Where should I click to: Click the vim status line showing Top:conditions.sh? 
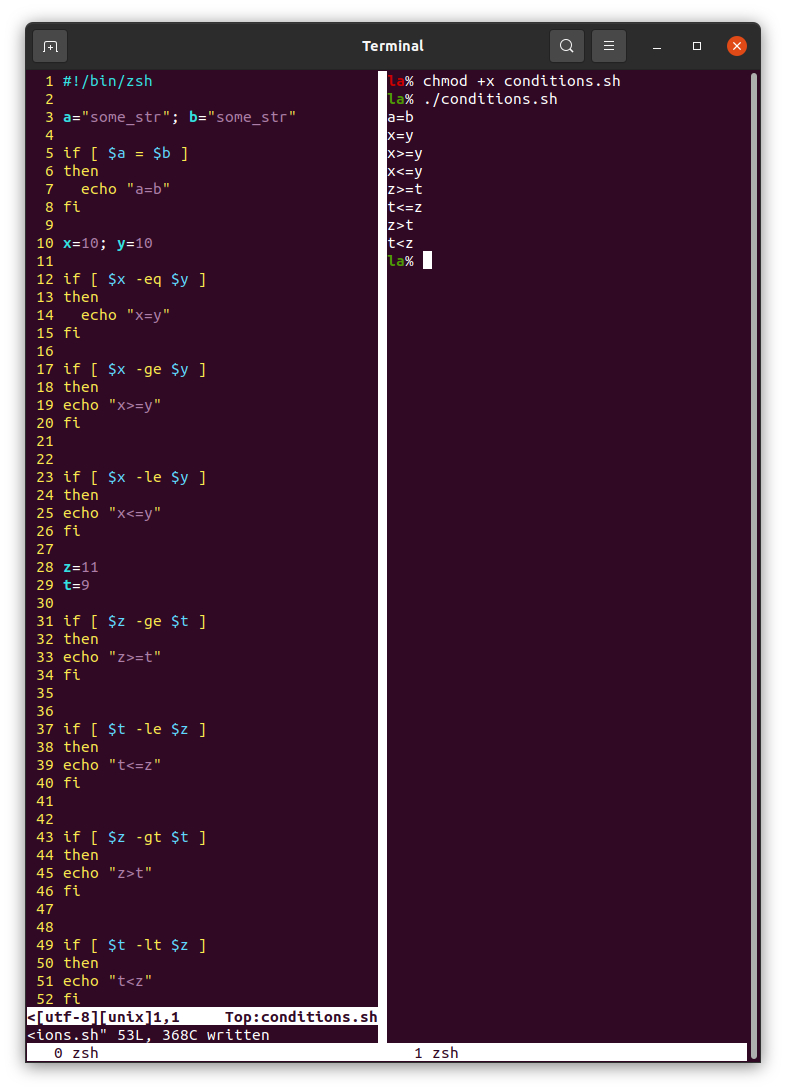300,1017
